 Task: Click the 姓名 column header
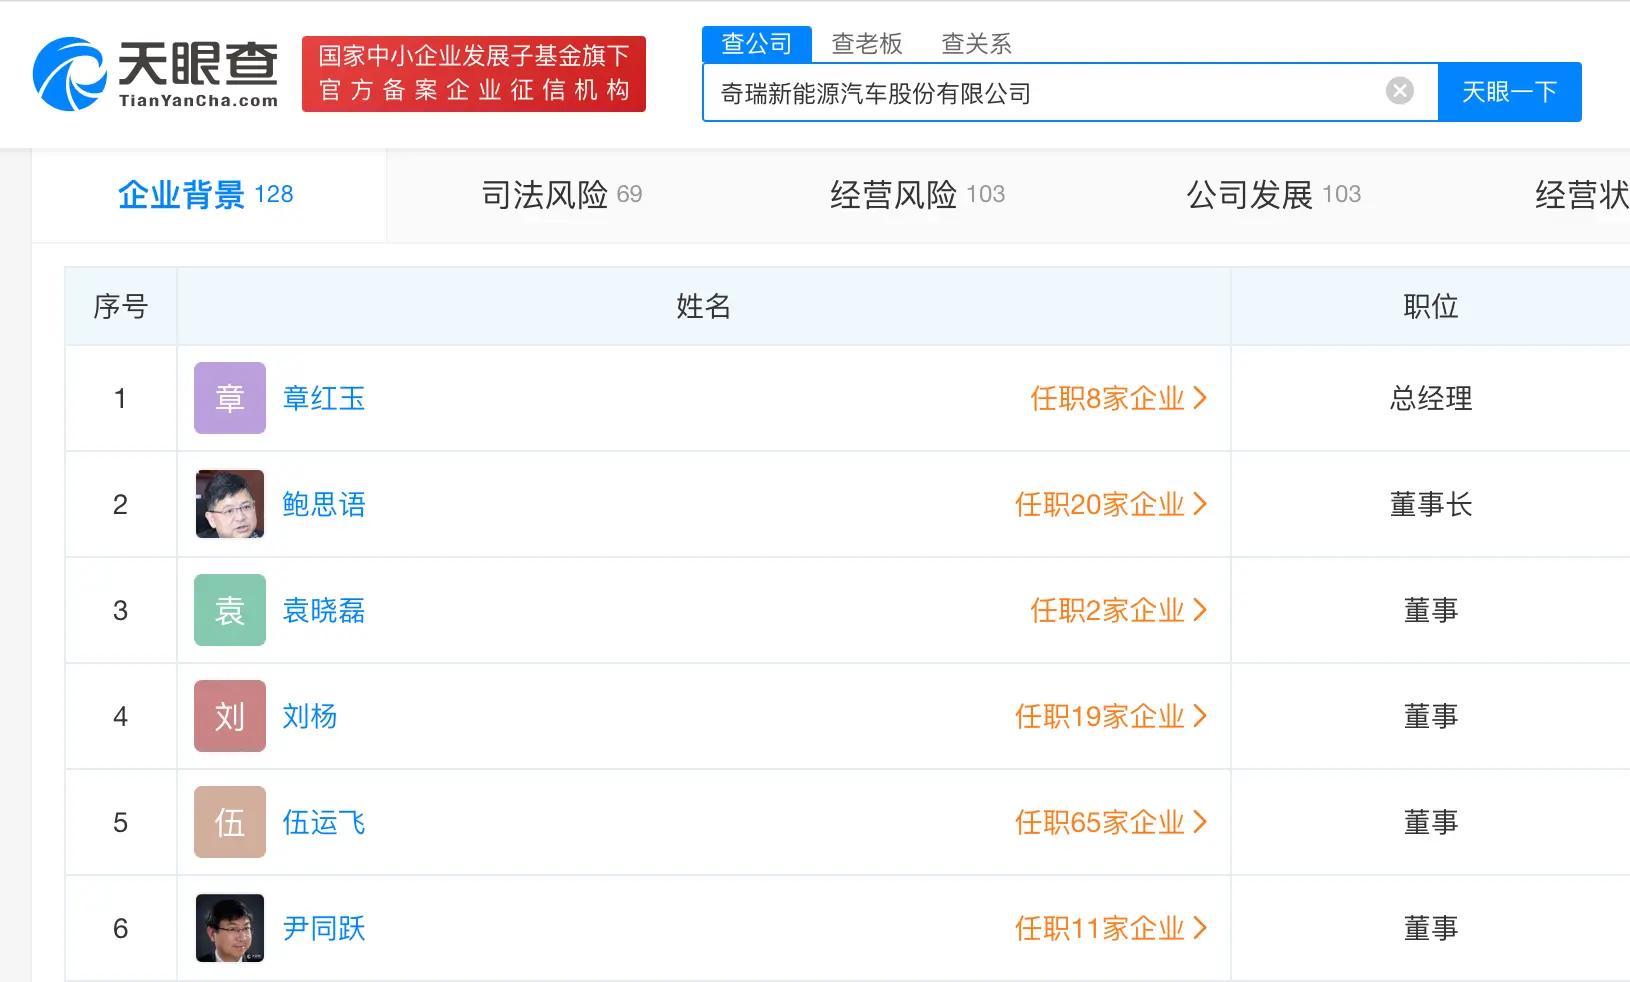(704, 306)
